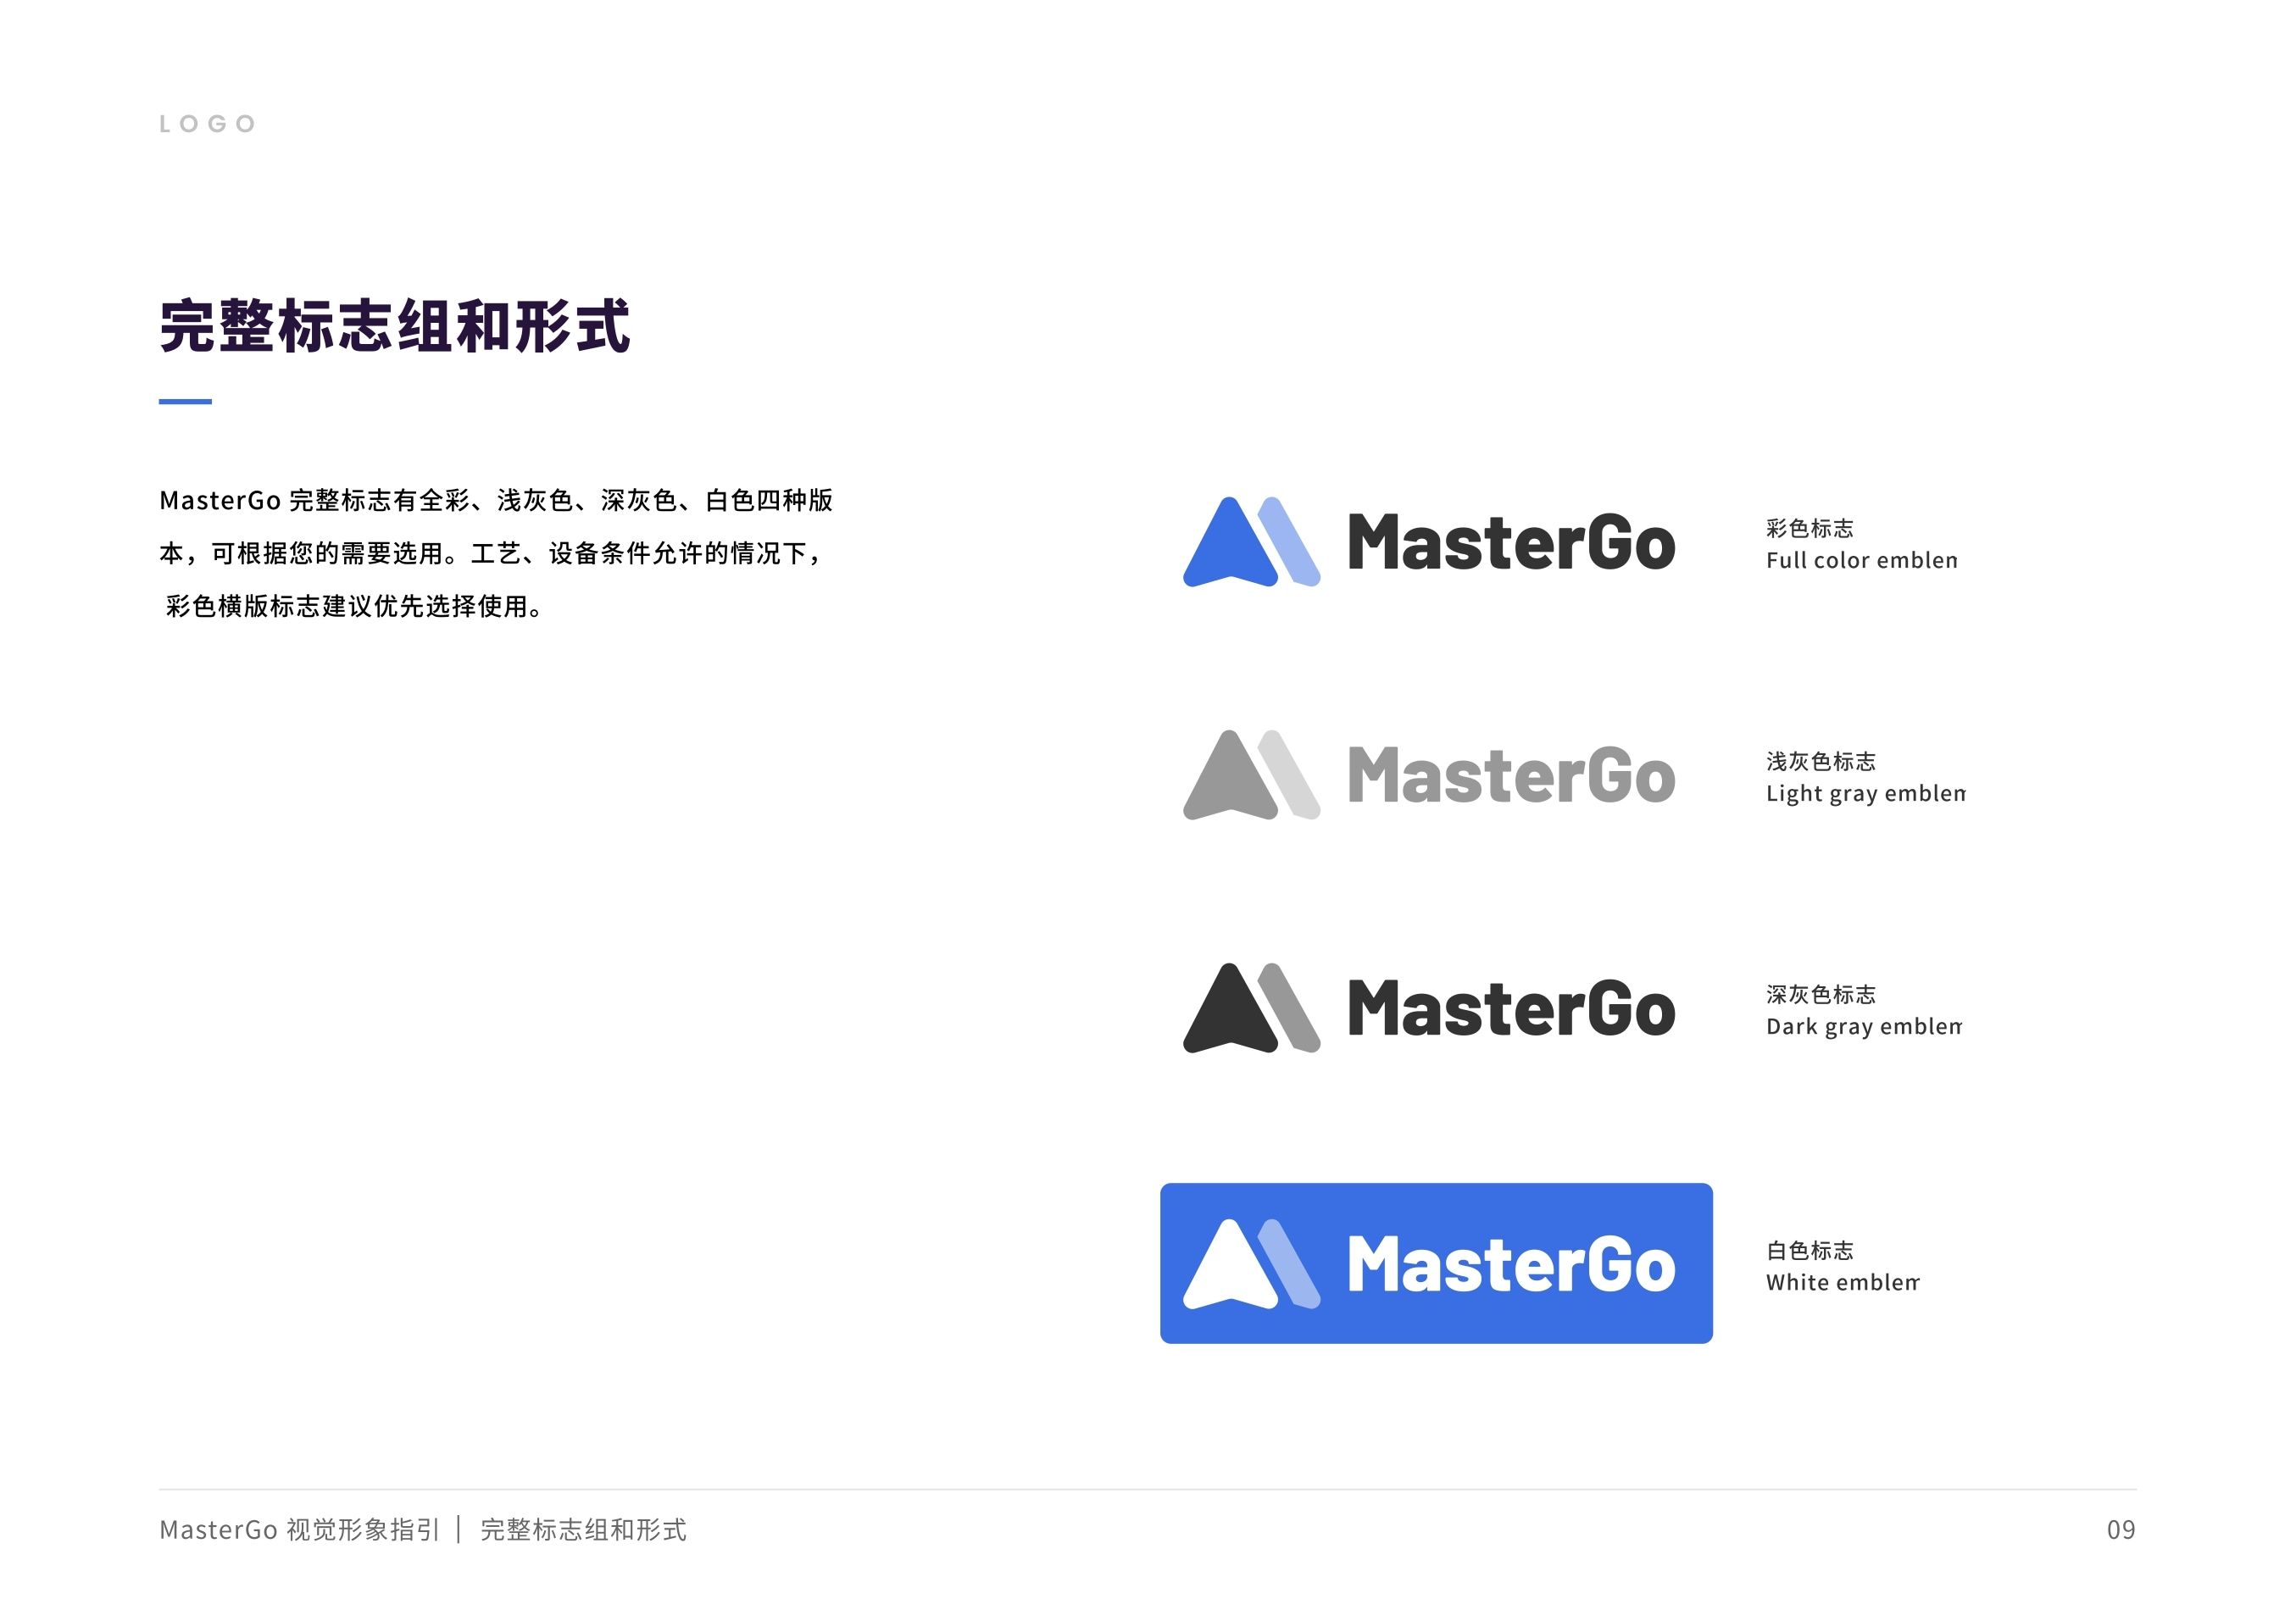Click the dark gray MasterGo wordmark

tap(1511, 1008)
